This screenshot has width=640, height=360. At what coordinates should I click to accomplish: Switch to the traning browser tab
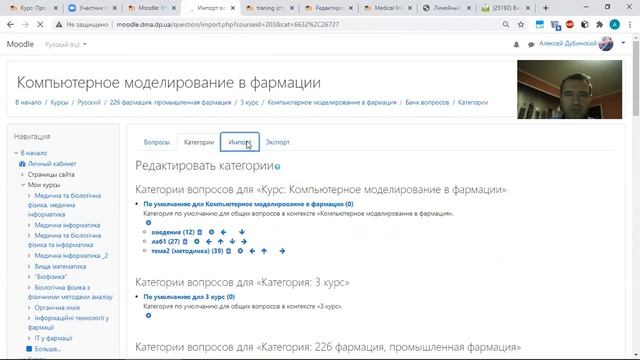(270, 8)
